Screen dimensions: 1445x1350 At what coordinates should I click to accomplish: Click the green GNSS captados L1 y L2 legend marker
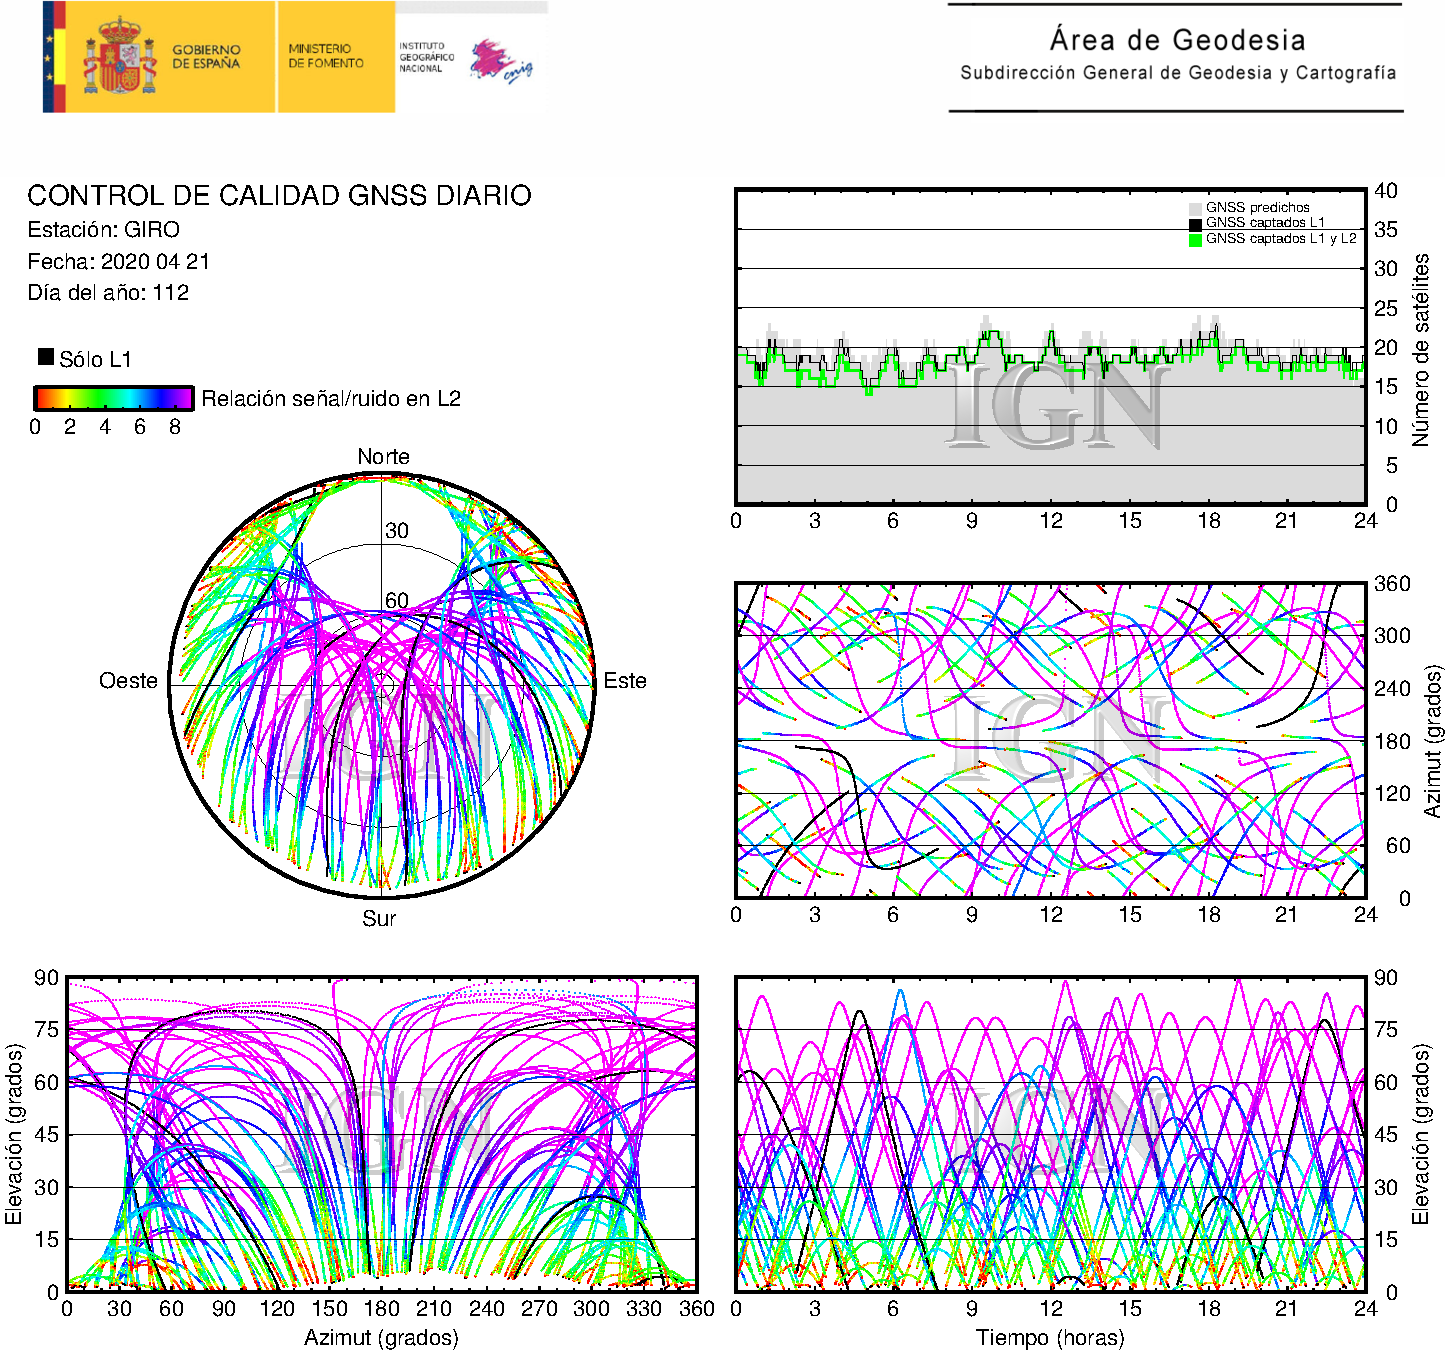[x=1195, y=239]
